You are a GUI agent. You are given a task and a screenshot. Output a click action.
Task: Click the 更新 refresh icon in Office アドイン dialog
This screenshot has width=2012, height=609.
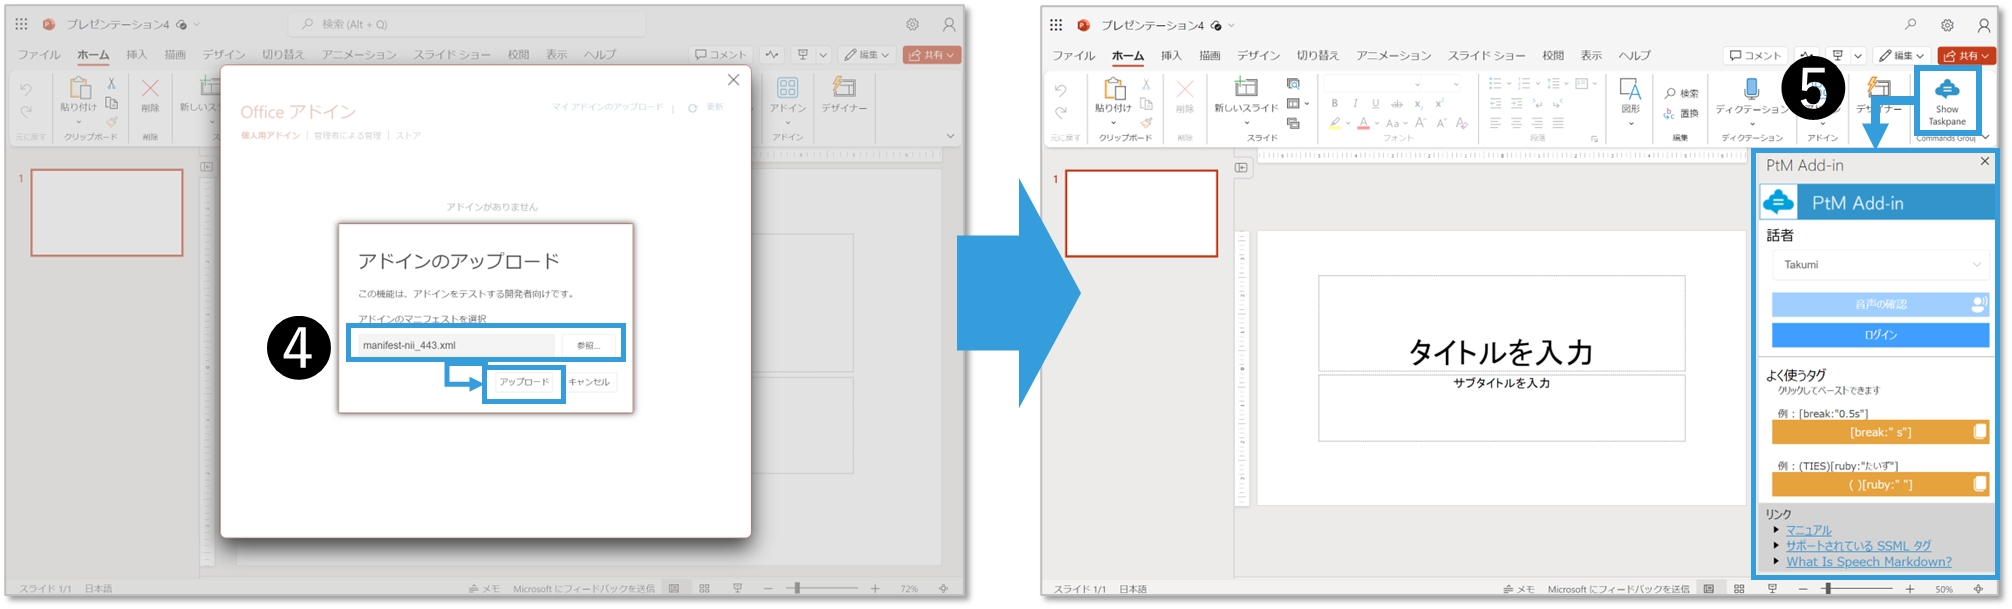(692, 107)
